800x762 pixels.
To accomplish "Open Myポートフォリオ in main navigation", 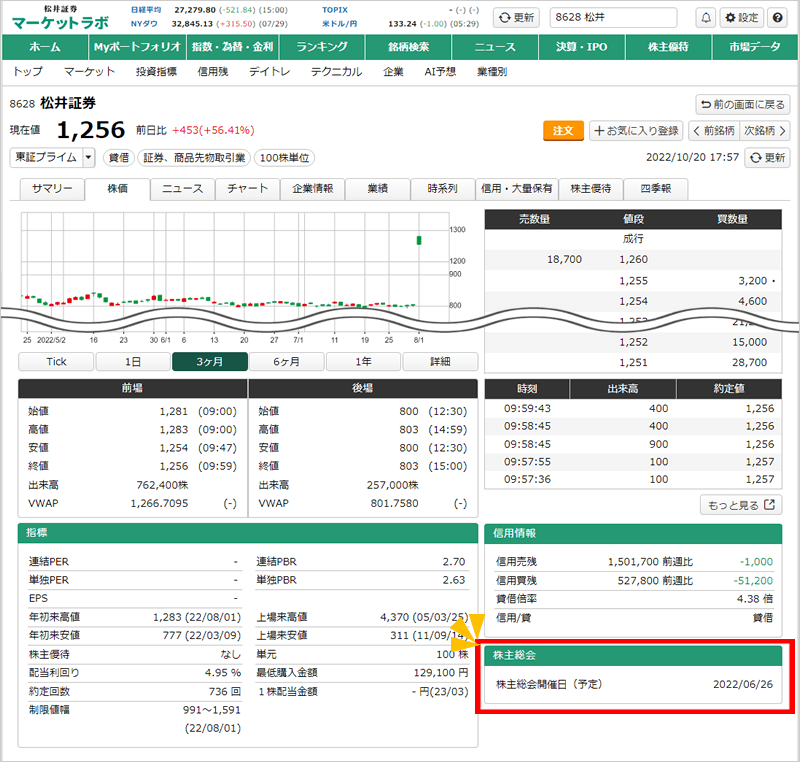I will 137,47.
